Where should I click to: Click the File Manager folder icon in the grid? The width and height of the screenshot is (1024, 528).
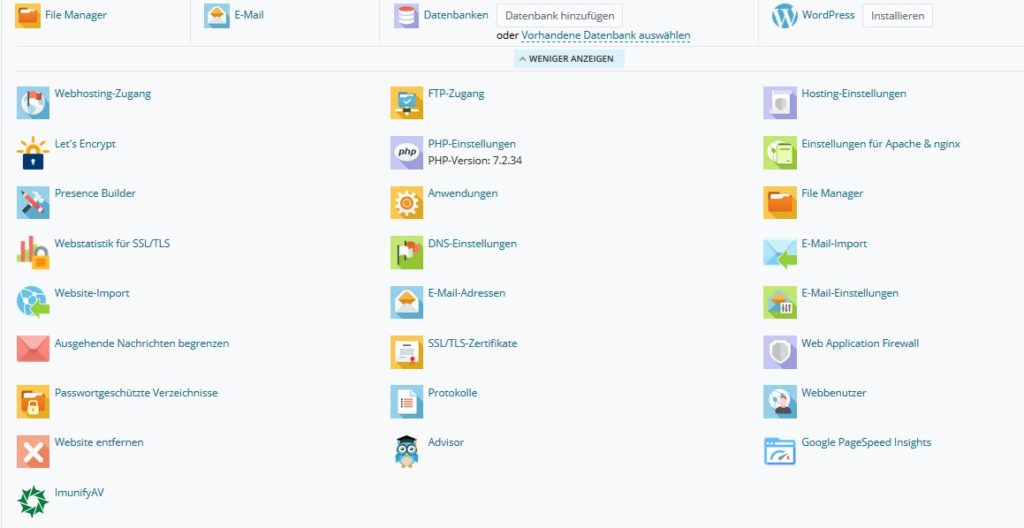(780, 203)
